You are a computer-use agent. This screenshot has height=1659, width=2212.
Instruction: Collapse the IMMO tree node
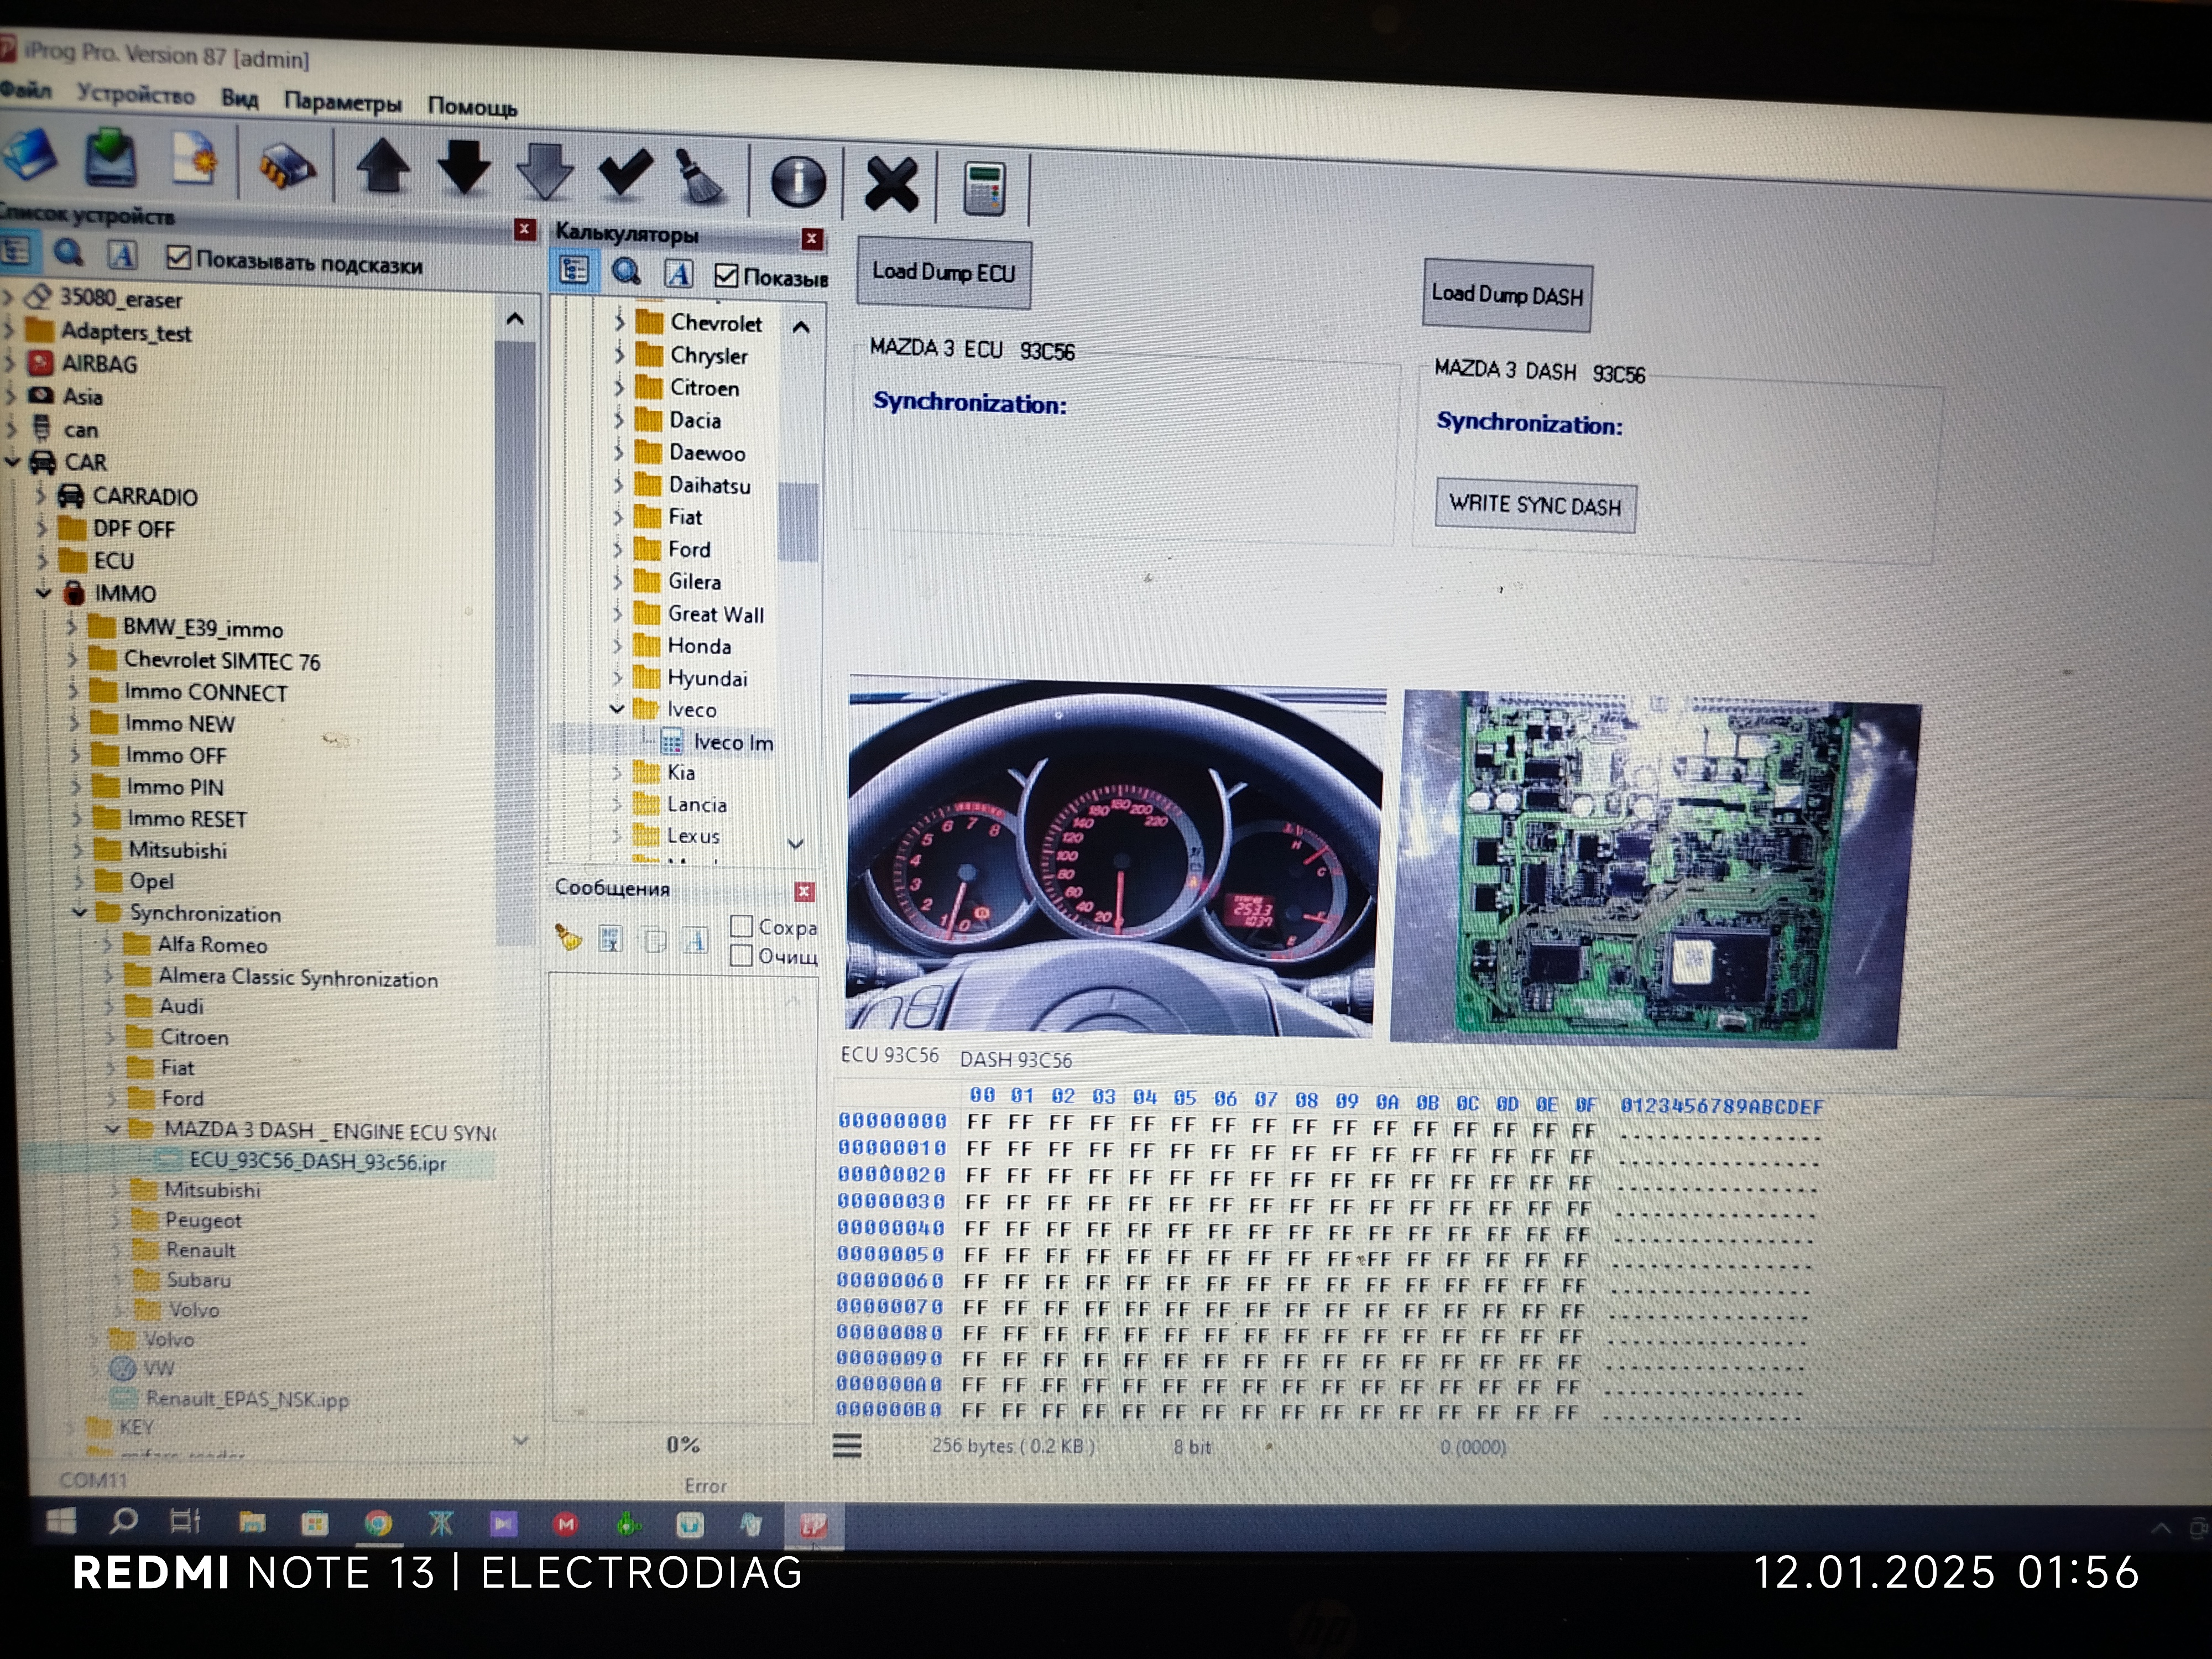pos(43,593)
